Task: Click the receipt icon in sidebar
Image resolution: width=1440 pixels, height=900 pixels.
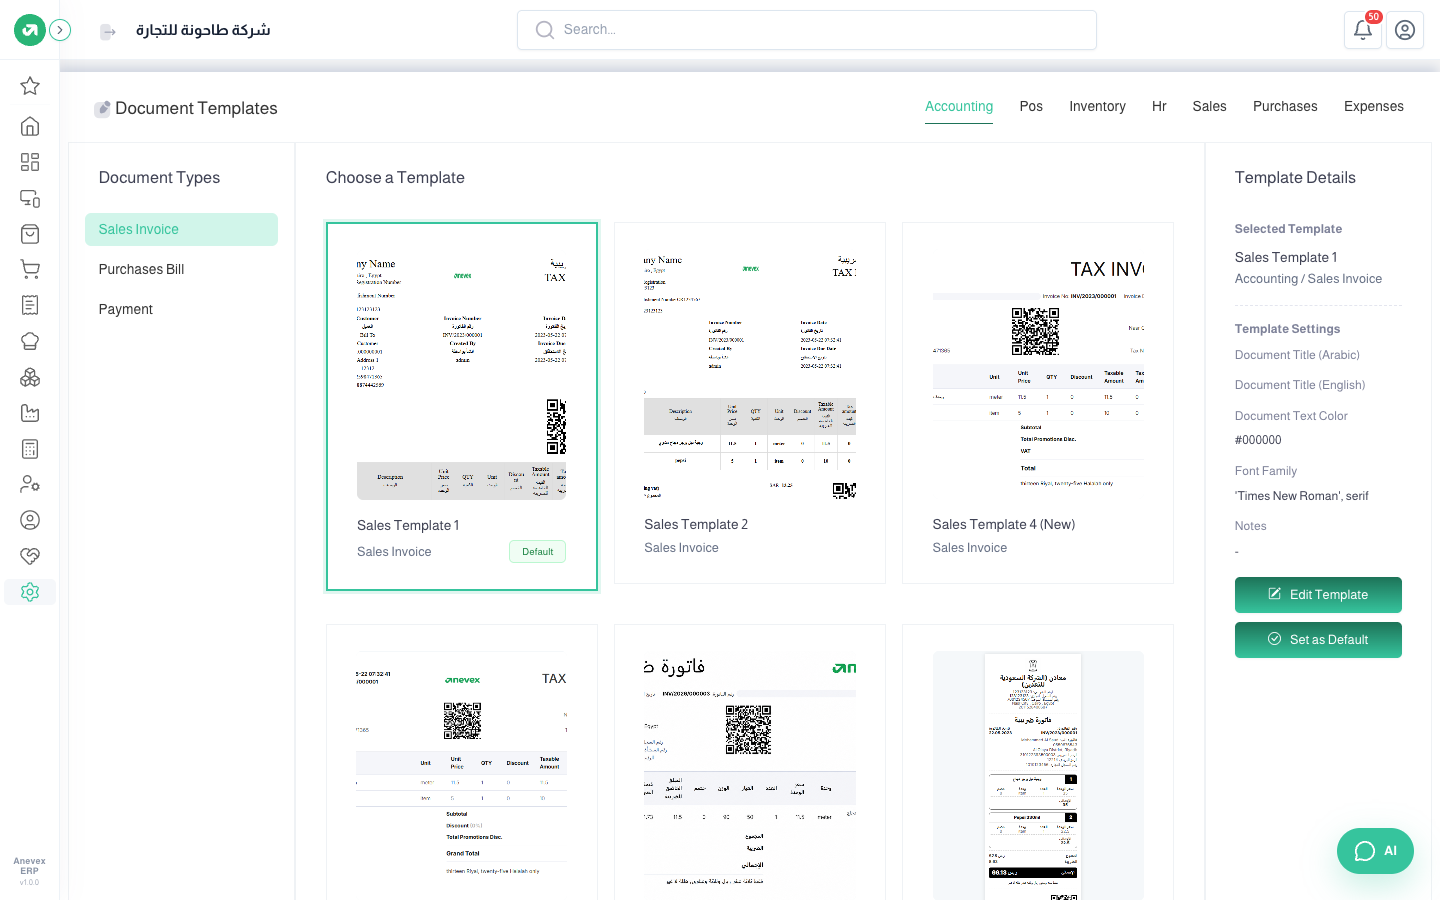Action: 30,305
